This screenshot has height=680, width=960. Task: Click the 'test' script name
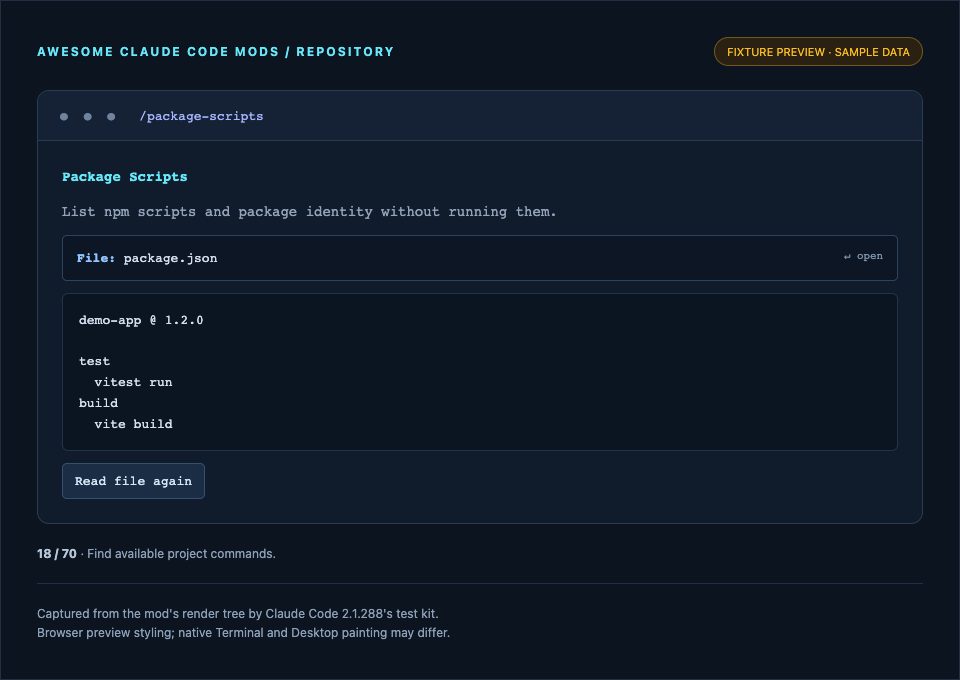point(94,362)
